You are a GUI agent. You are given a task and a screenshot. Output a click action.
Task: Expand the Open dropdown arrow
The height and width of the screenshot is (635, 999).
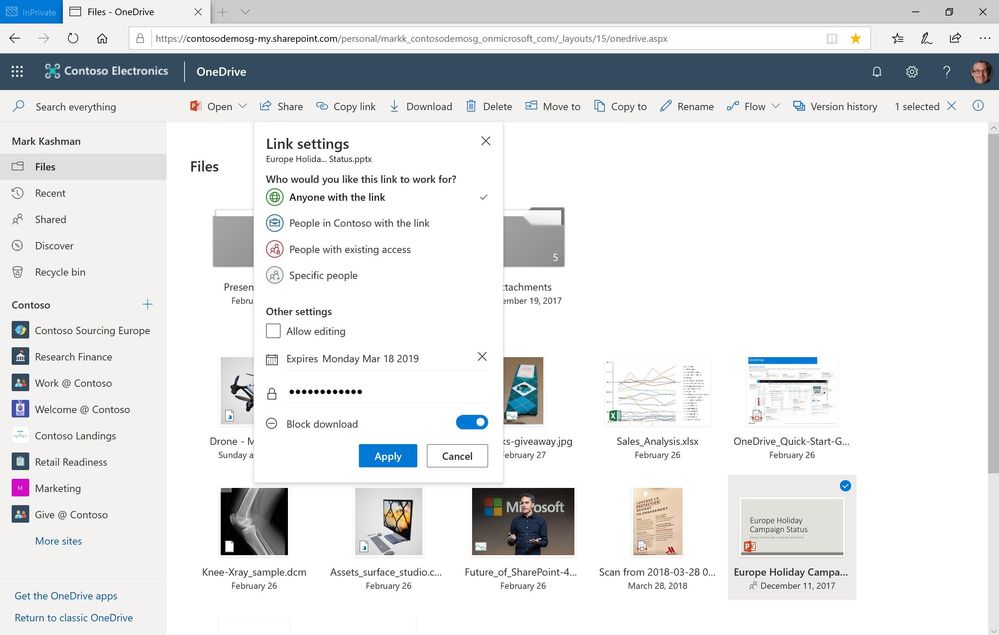(x=242, y=106)
